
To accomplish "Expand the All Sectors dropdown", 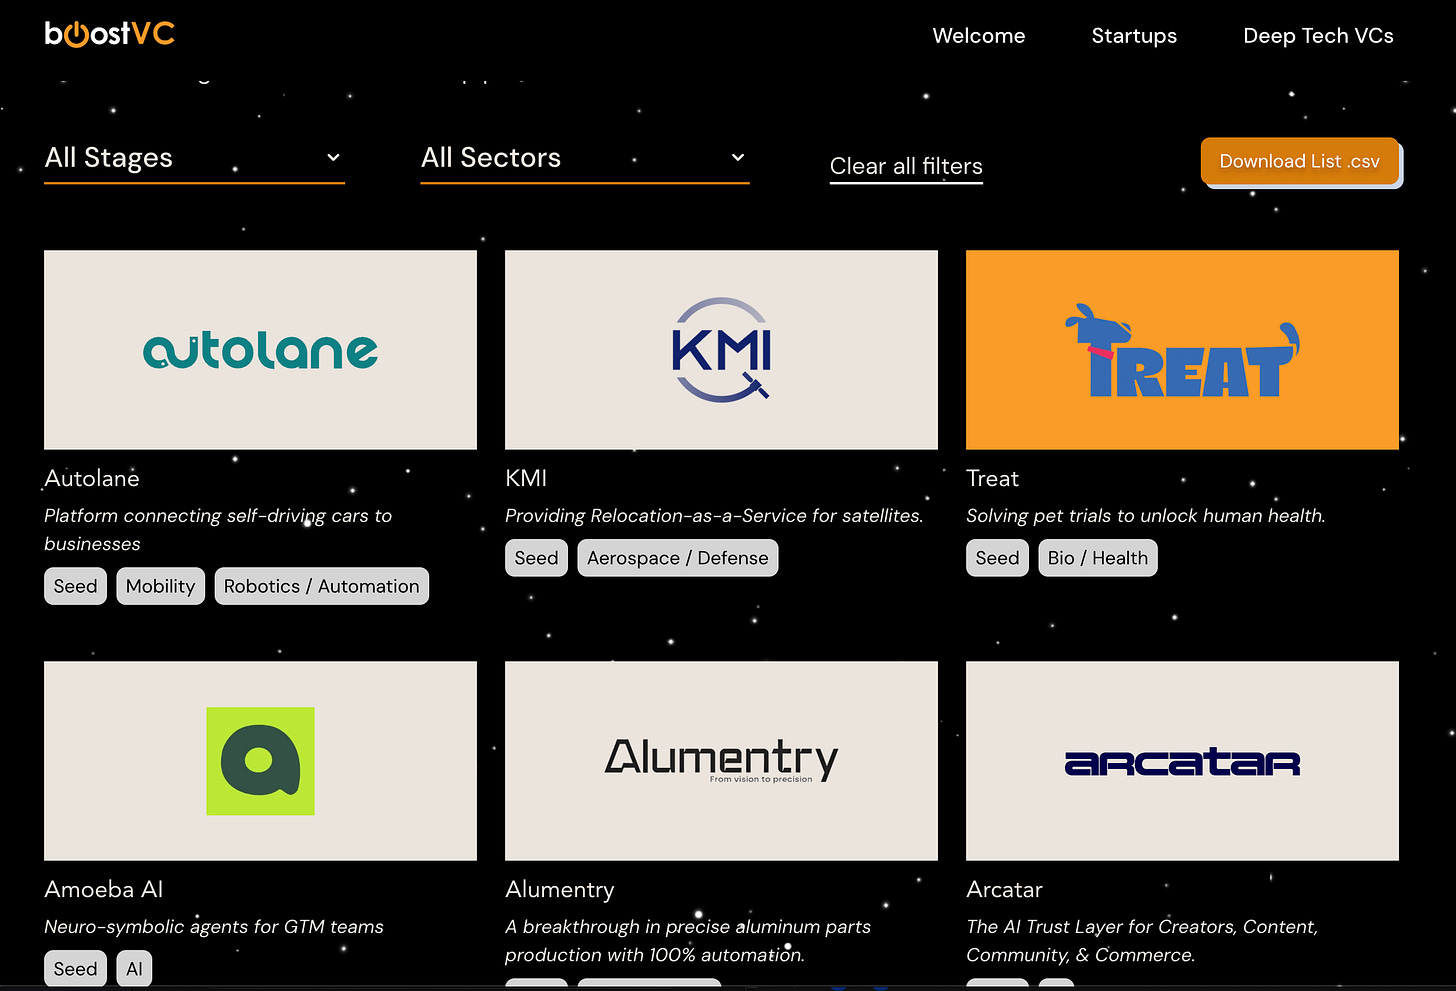I will point(585,158).
